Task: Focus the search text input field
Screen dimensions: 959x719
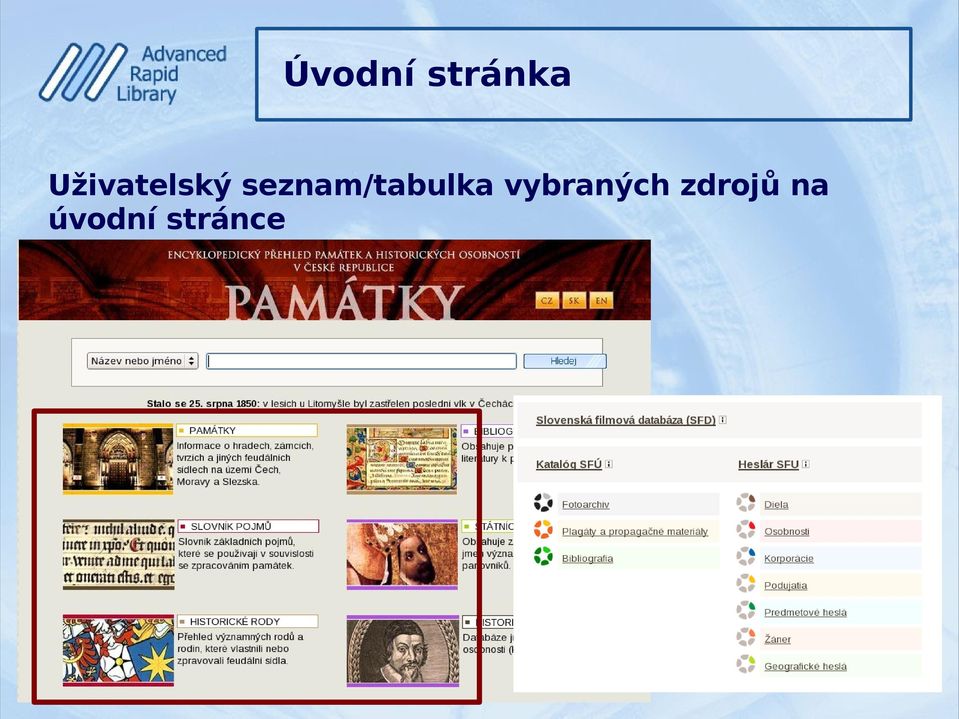Action: click(x=361, y=361)
